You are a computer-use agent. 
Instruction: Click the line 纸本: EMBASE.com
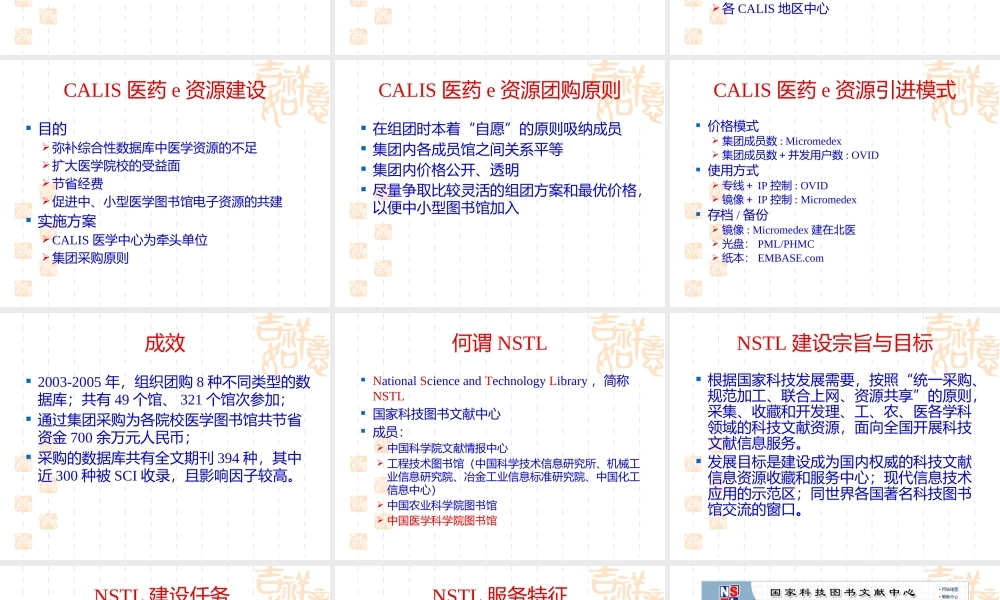pos(772,258)
